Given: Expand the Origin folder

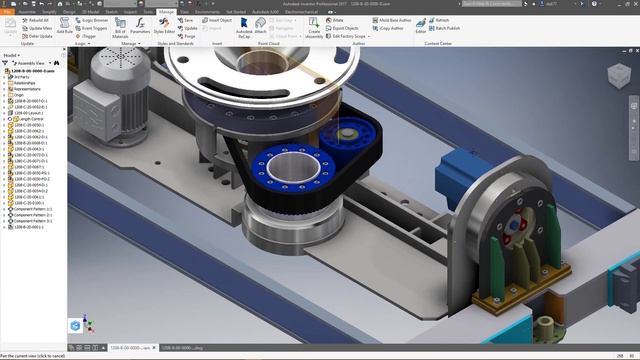Looking at the screenshot, I should [x=4, y=95].
